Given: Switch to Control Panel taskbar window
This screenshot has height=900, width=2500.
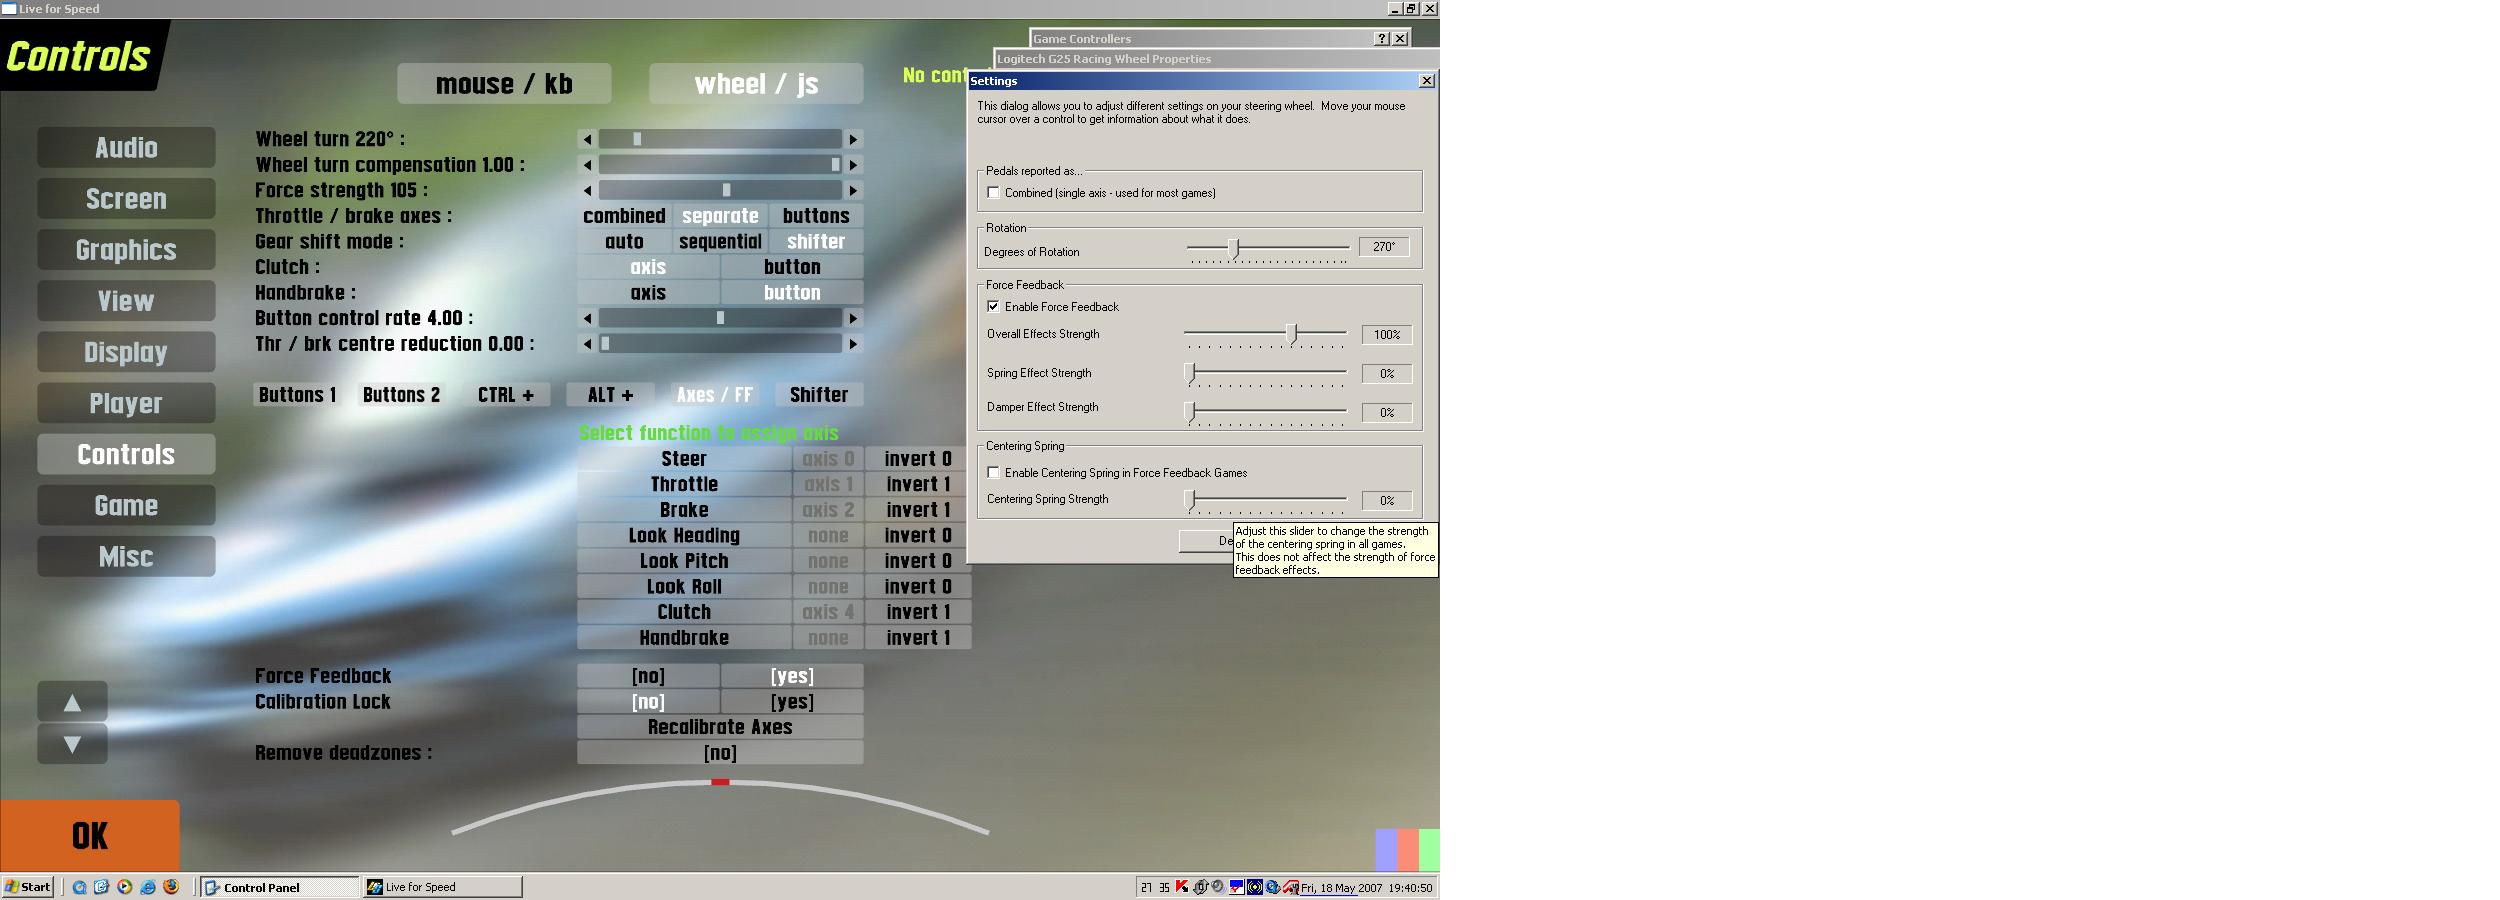Looking at the screenshot, I should tap(280, 887).
